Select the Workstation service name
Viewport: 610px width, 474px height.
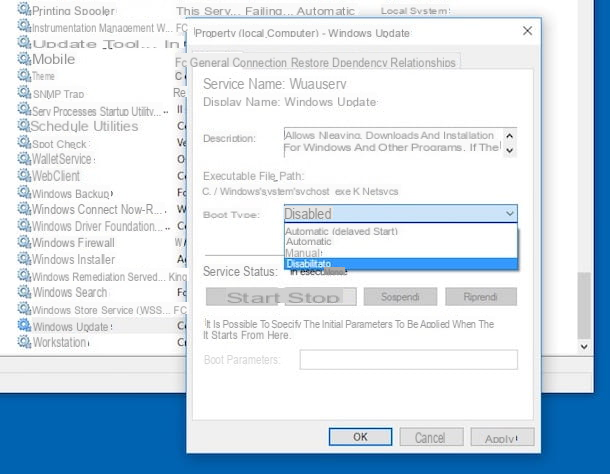pyautogui.click(x=60, y=342)
